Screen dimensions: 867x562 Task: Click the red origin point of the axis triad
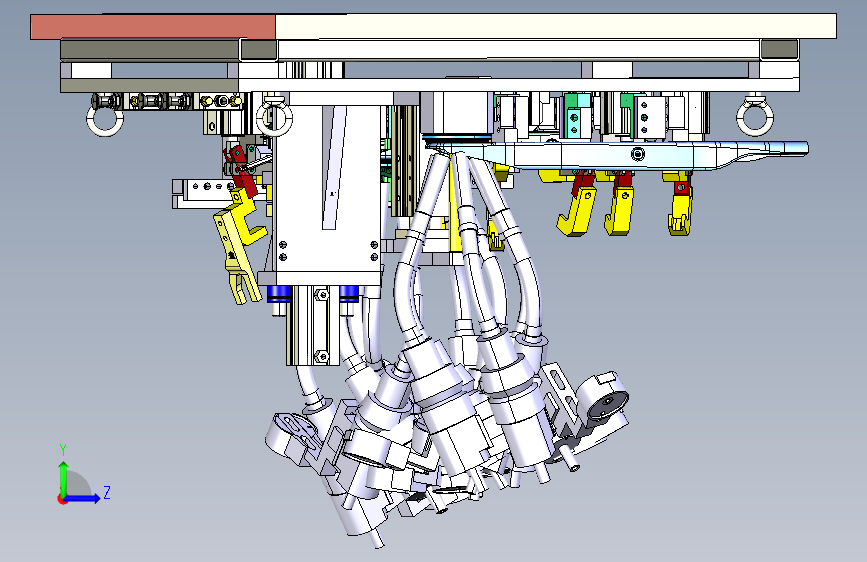pos(62,499)
